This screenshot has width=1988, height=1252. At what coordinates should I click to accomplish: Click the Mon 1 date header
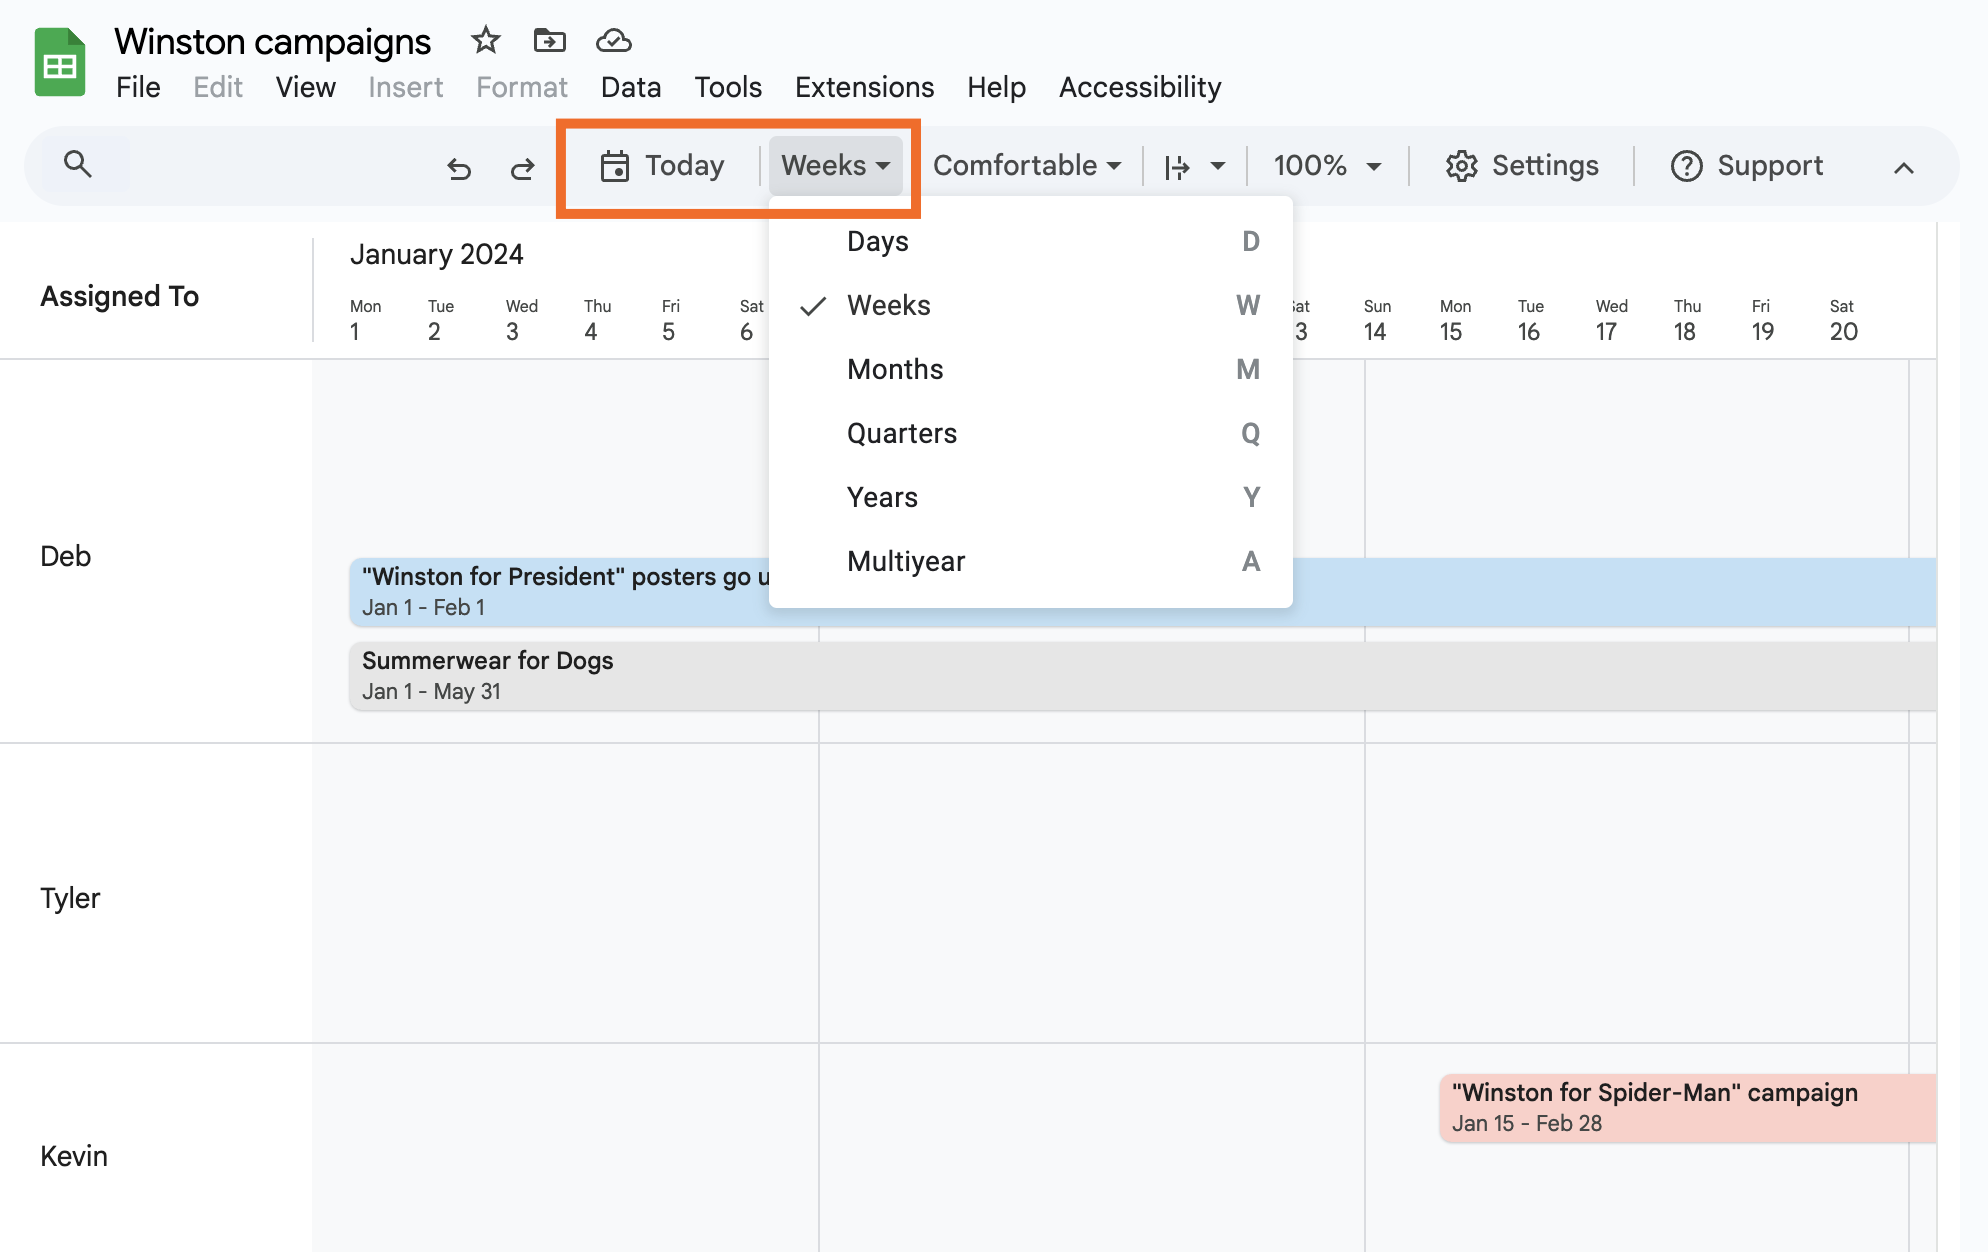pos(365,320)
